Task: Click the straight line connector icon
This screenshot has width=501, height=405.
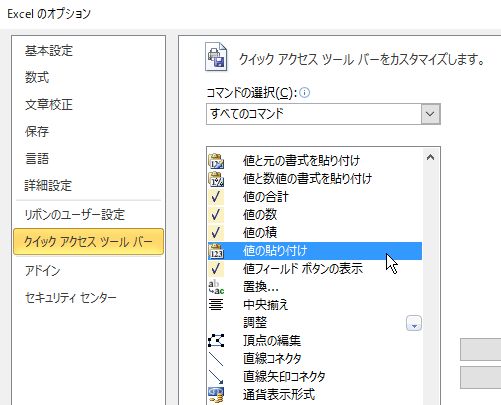Action: point(216,359)
